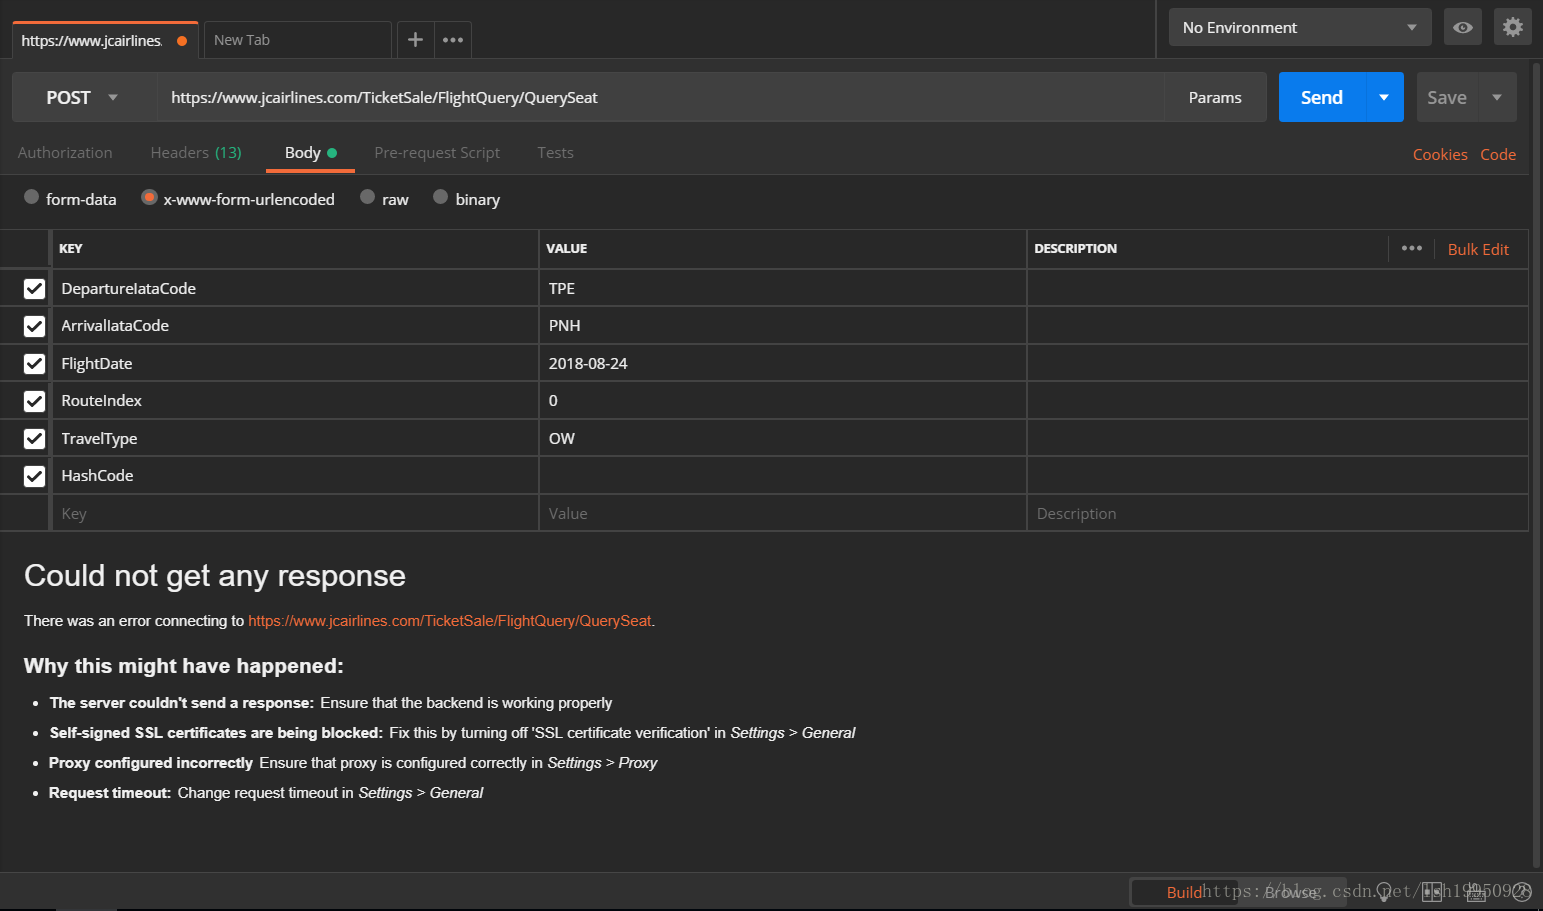The height and width of the screenshot is (911, 1543).
Task: Switch to Build mode in status bar
Action: [x=1185, y=892]
